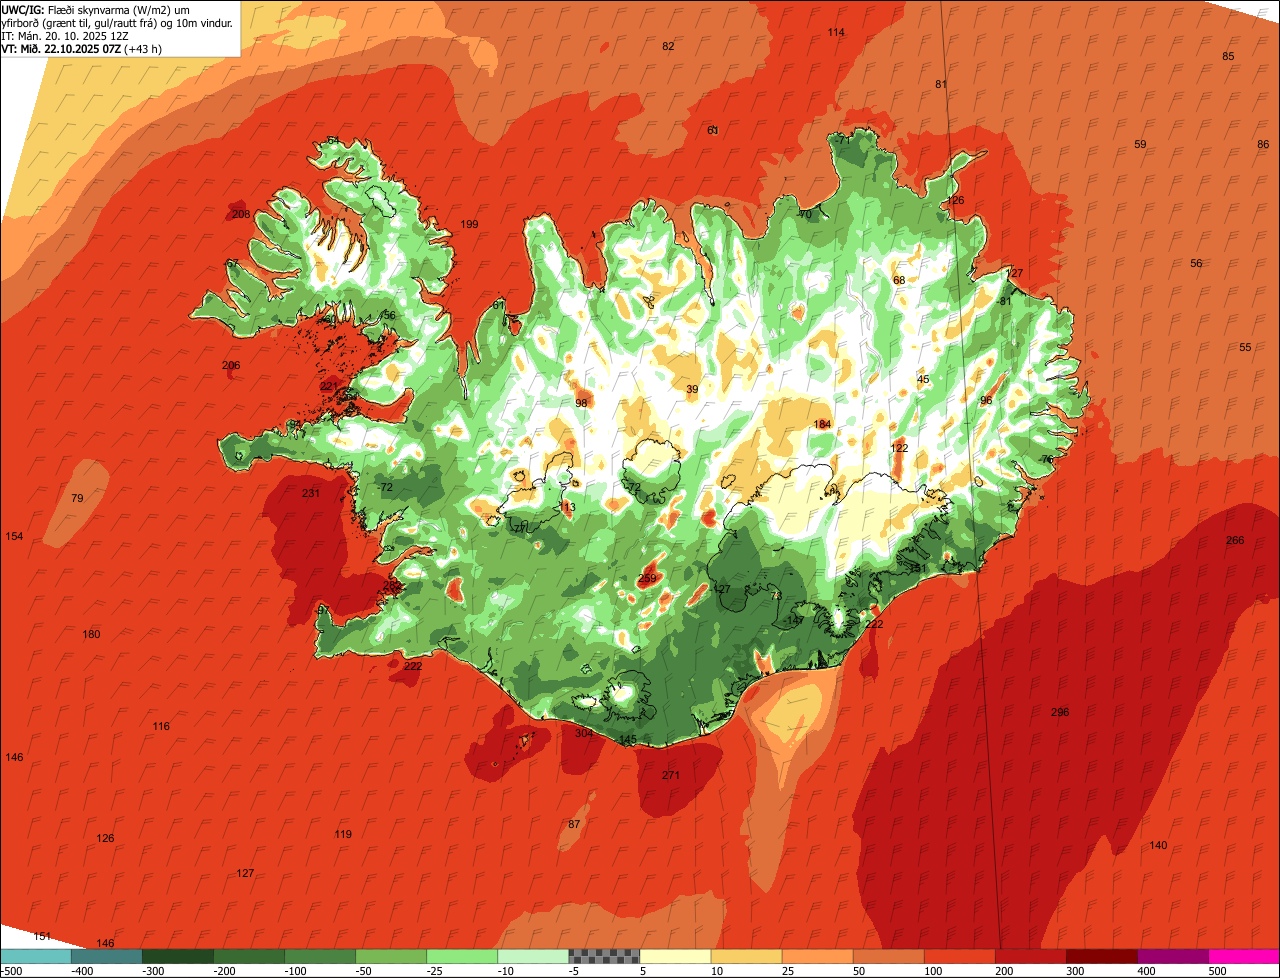1280x978 pixels.
Task: Click the map value "45" in eastern Iceland
Action: pos(923,379)
